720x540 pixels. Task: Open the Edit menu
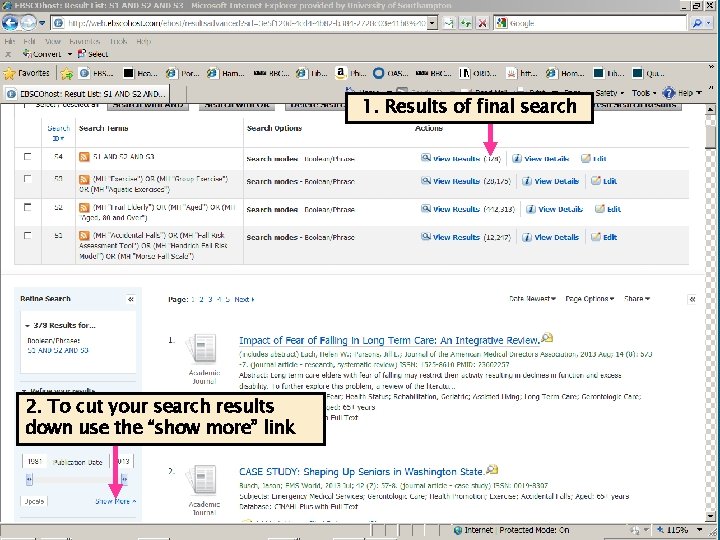point(29,41)
